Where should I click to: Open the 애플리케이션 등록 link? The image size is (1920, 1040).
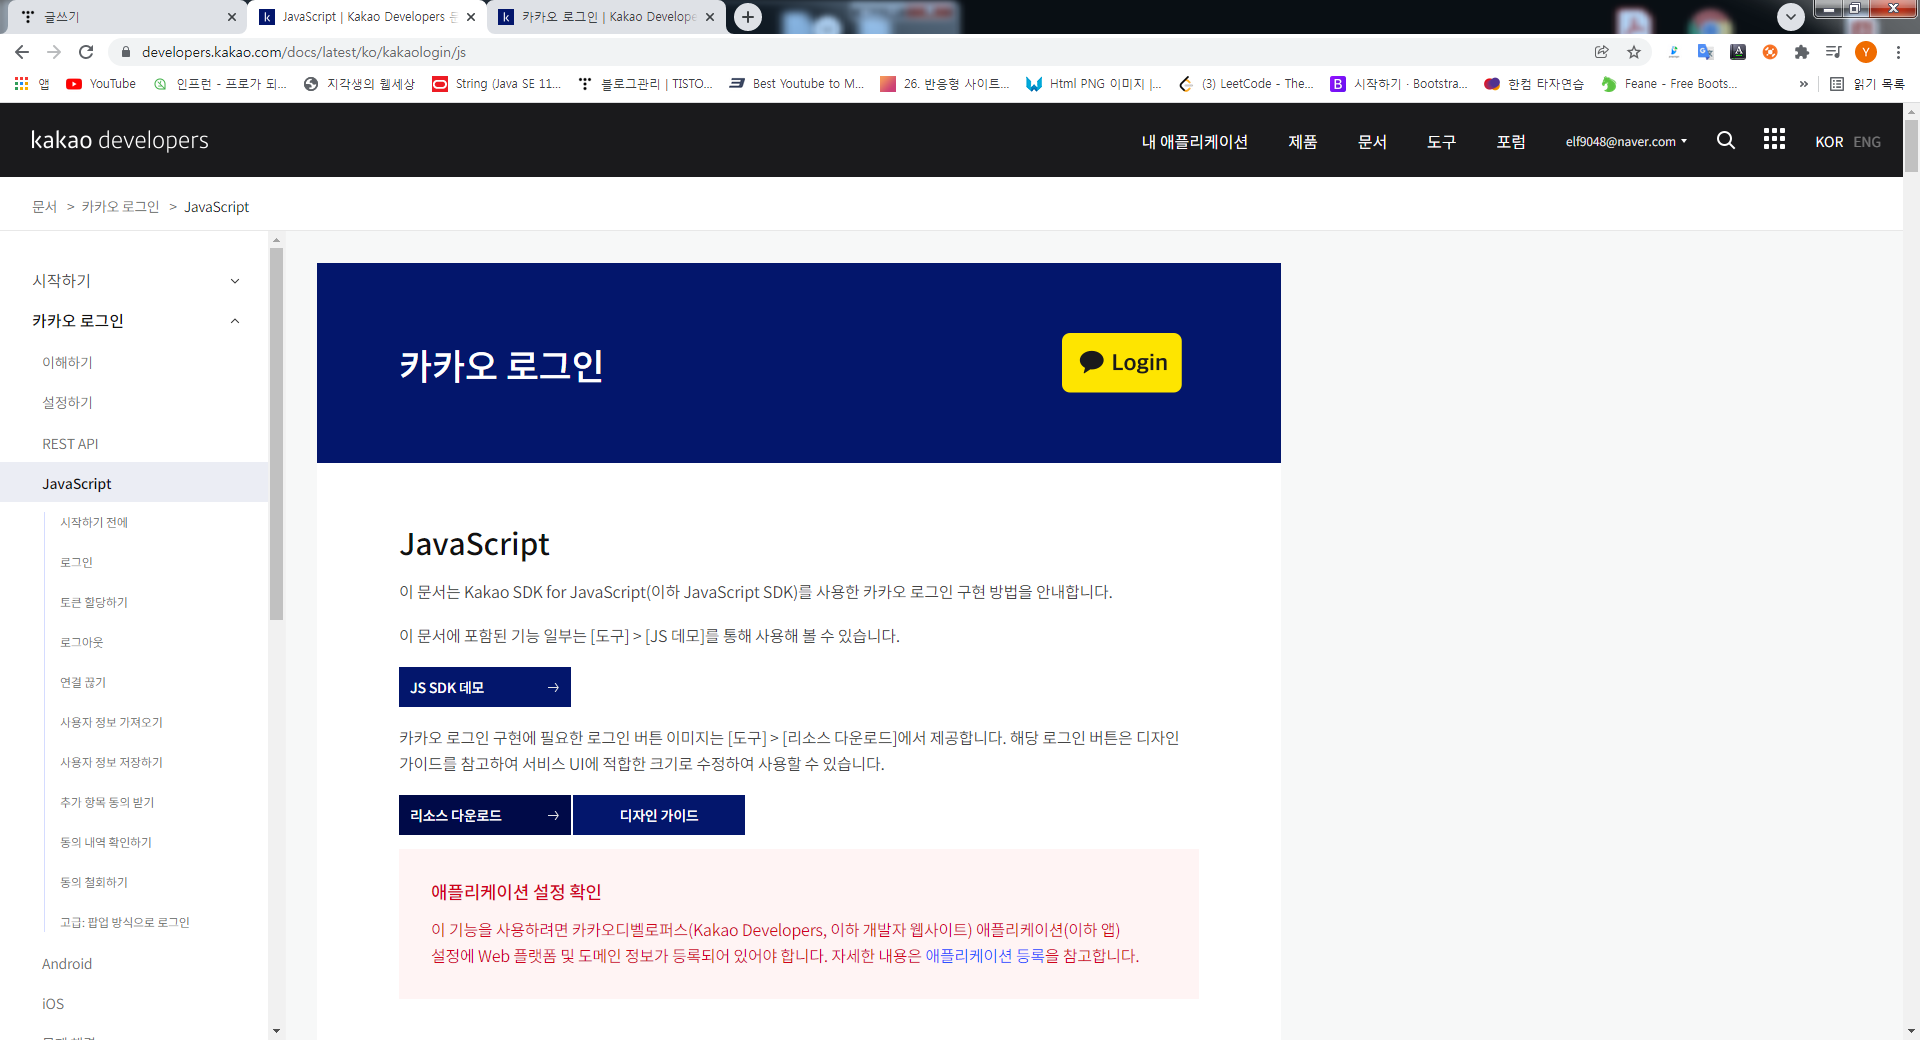(x=985, y=956)
